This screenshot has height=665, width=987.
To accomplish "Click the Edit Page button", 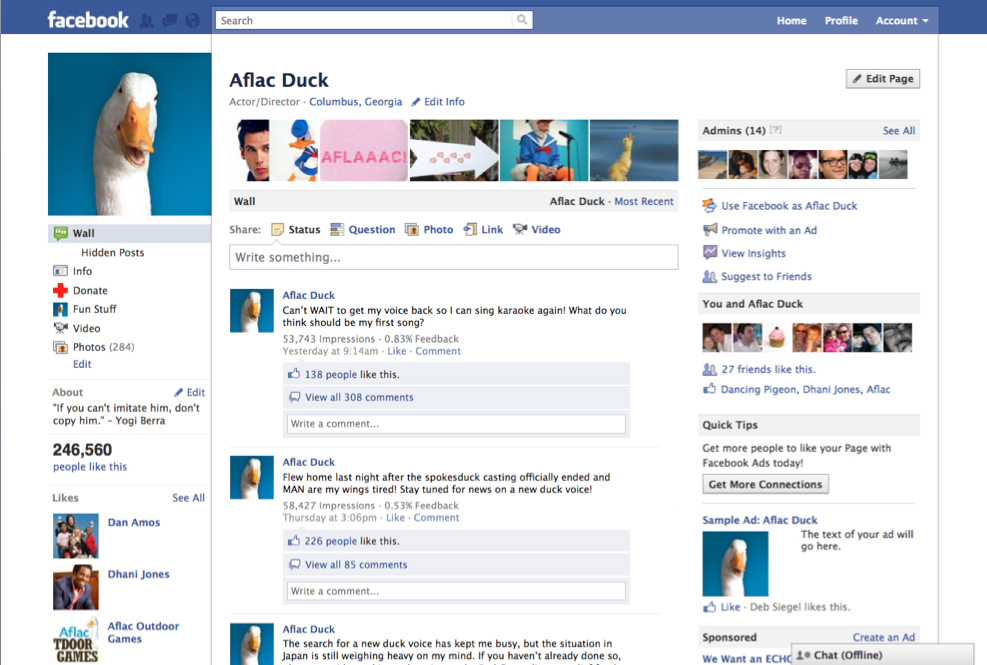I will click(x=882, y=79).
